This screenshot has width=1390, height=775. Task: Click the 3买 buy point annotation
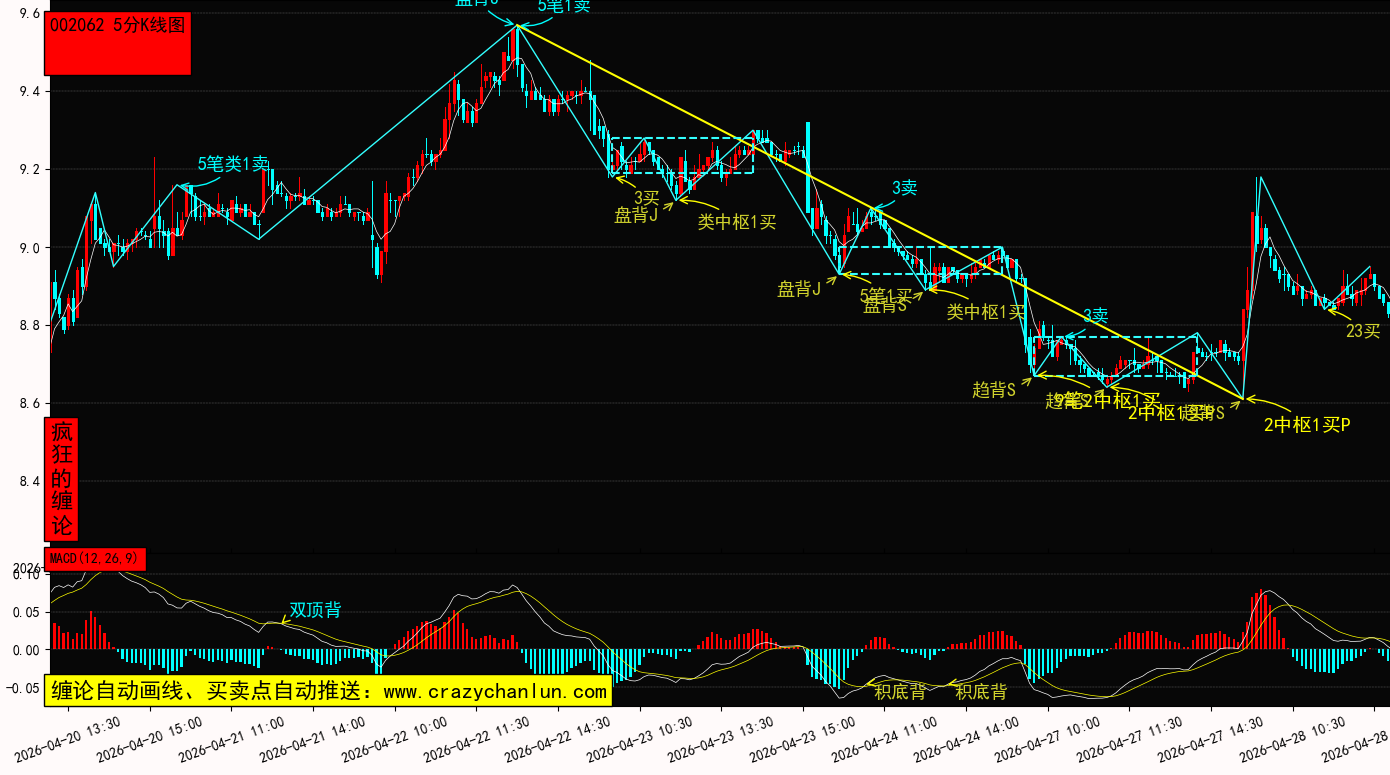point(646,198)
